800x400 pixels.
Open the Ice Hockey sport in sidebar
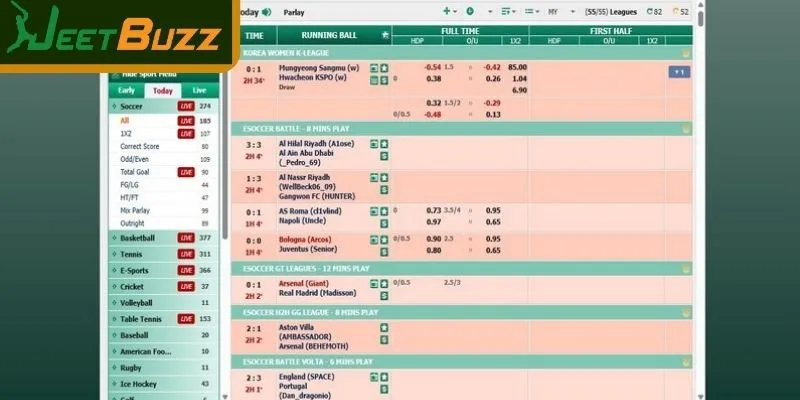163,384
